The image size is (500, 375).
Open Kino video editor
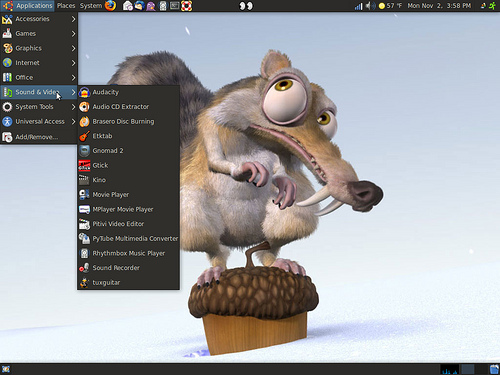129,180
